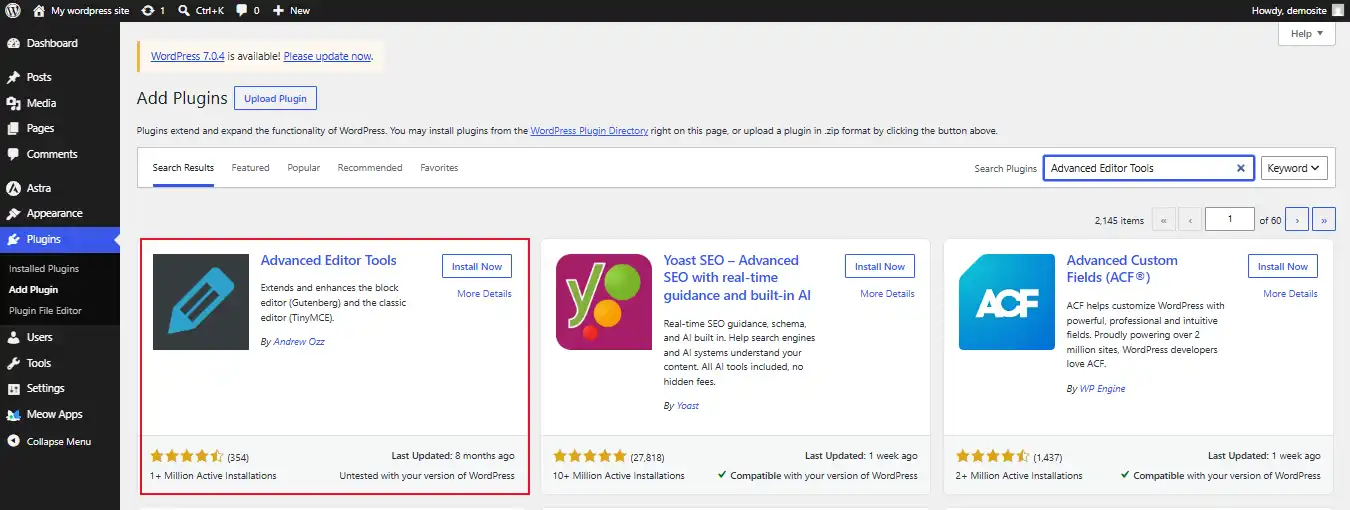Select the Plugins sidebar item
Screen dimensions: 1350x510
pos(60,239)
